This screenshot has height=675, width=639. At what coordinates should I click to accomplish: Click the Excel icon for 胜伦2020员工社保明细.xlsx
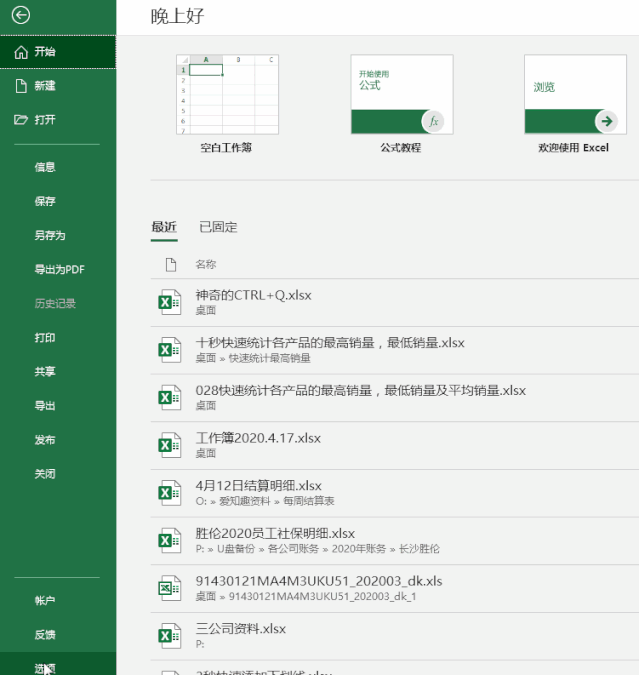tap(169, 541)
